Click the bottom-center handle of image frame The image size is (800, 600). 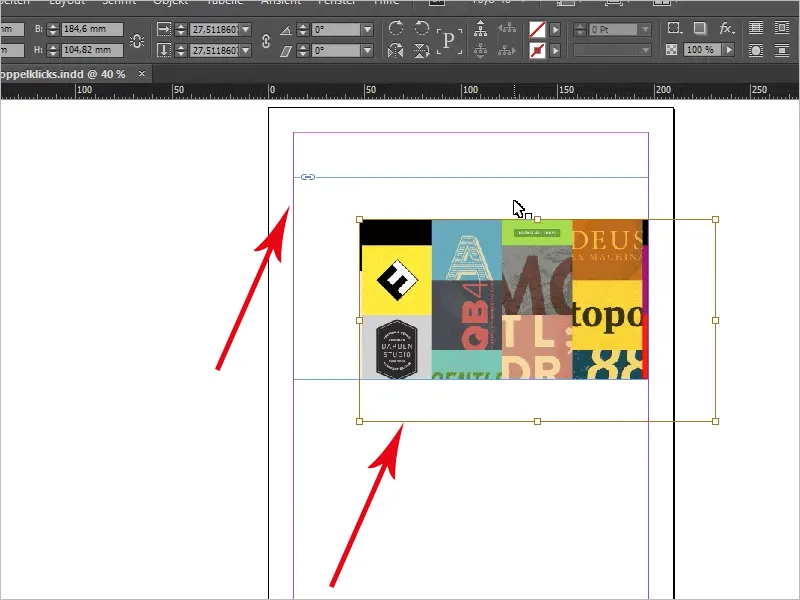[x=537, y=421]
